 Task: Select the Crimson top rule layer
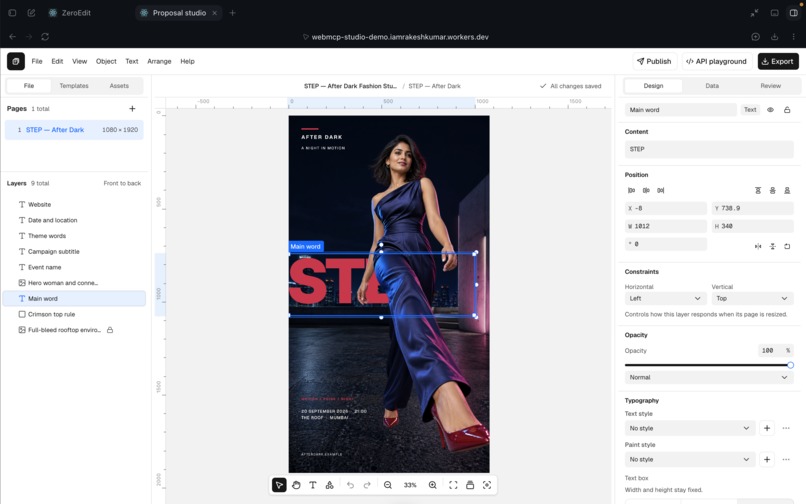pos(75,314)
